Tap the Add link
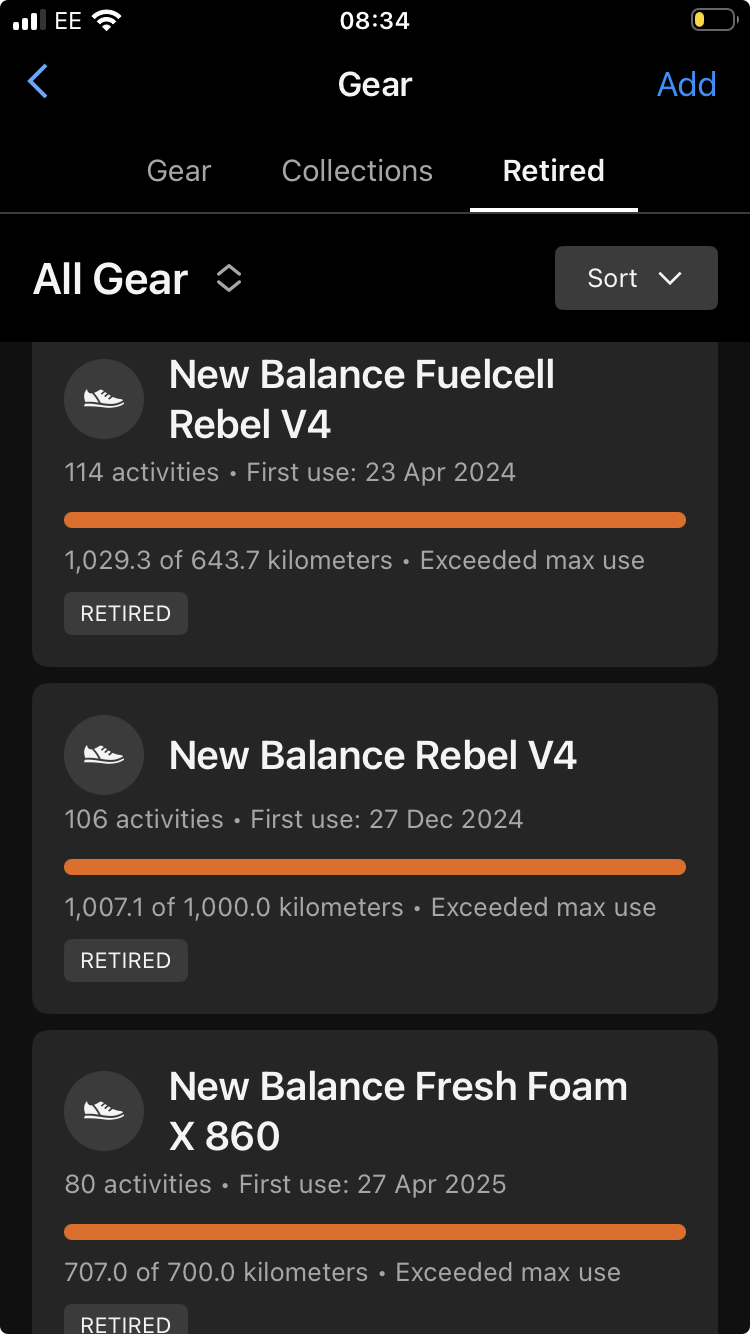This screenshot has height=1334, width=750. click(x=687, y=84)
